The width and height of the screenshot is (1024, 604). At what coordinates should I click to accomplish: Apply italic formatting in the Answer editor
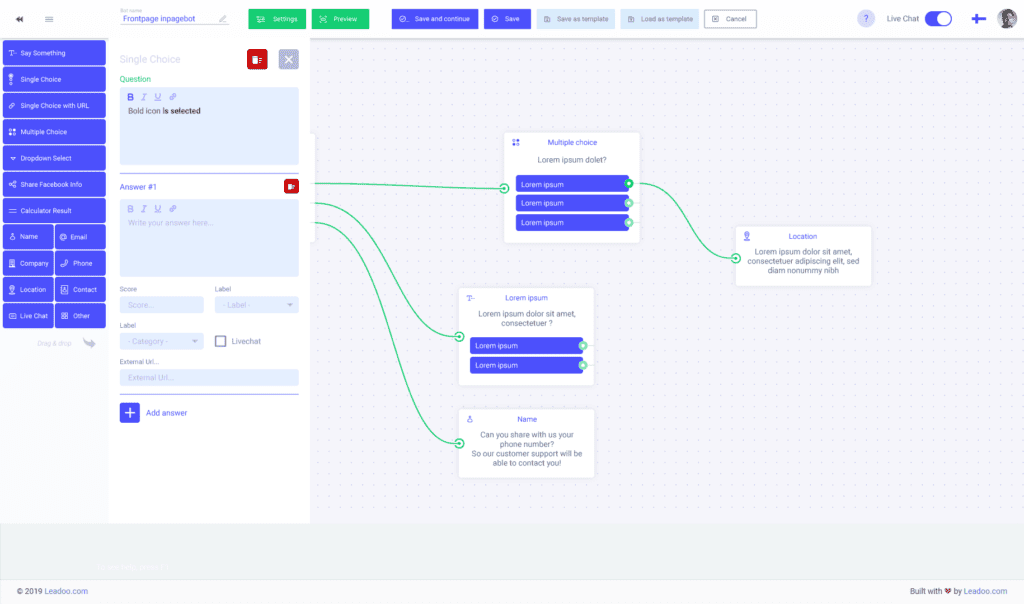coord(146,208)
